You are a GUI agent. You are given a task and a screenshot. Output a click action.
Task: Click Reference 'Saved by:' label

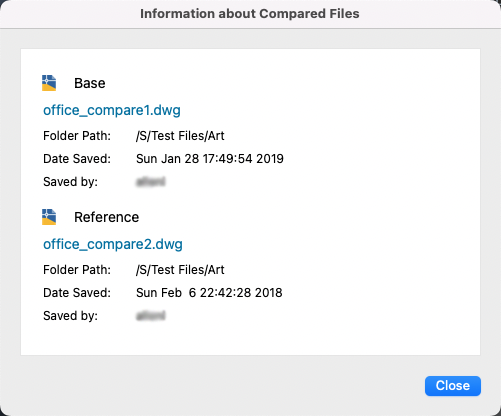click(70, 316)
